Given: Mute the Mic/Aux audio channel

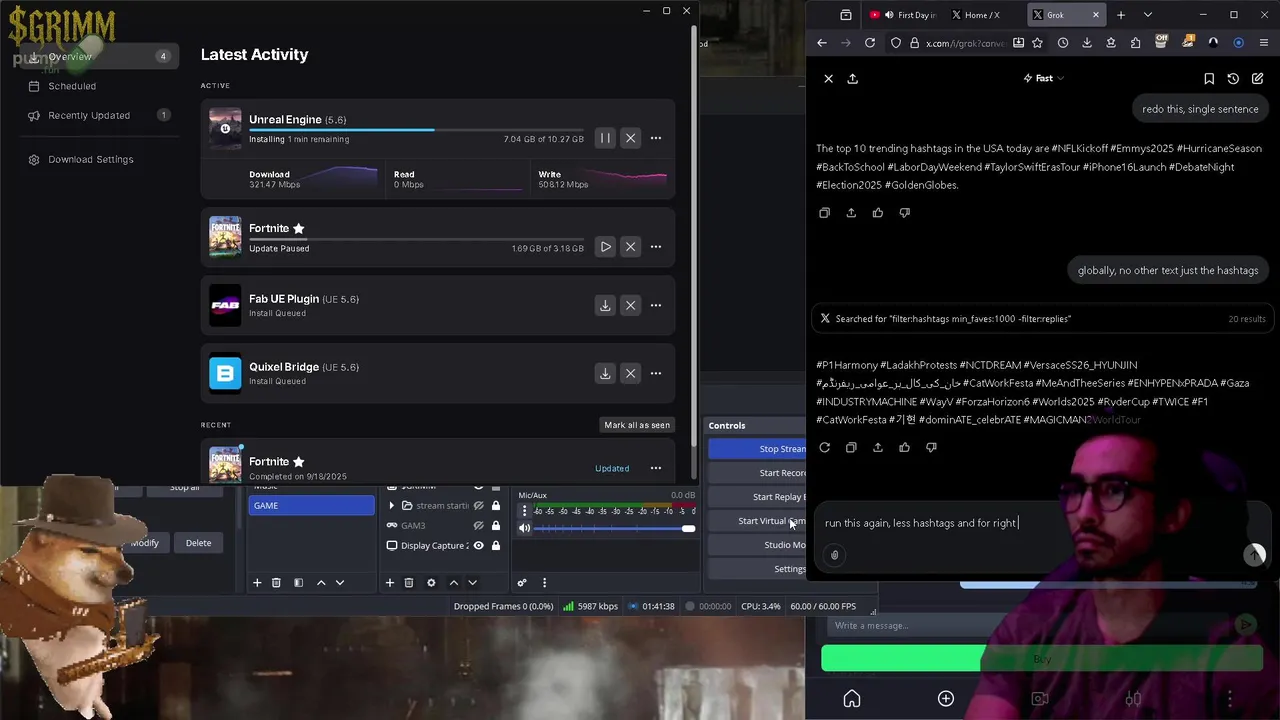Looking at the screenshot, I should [x=524, y=528].
